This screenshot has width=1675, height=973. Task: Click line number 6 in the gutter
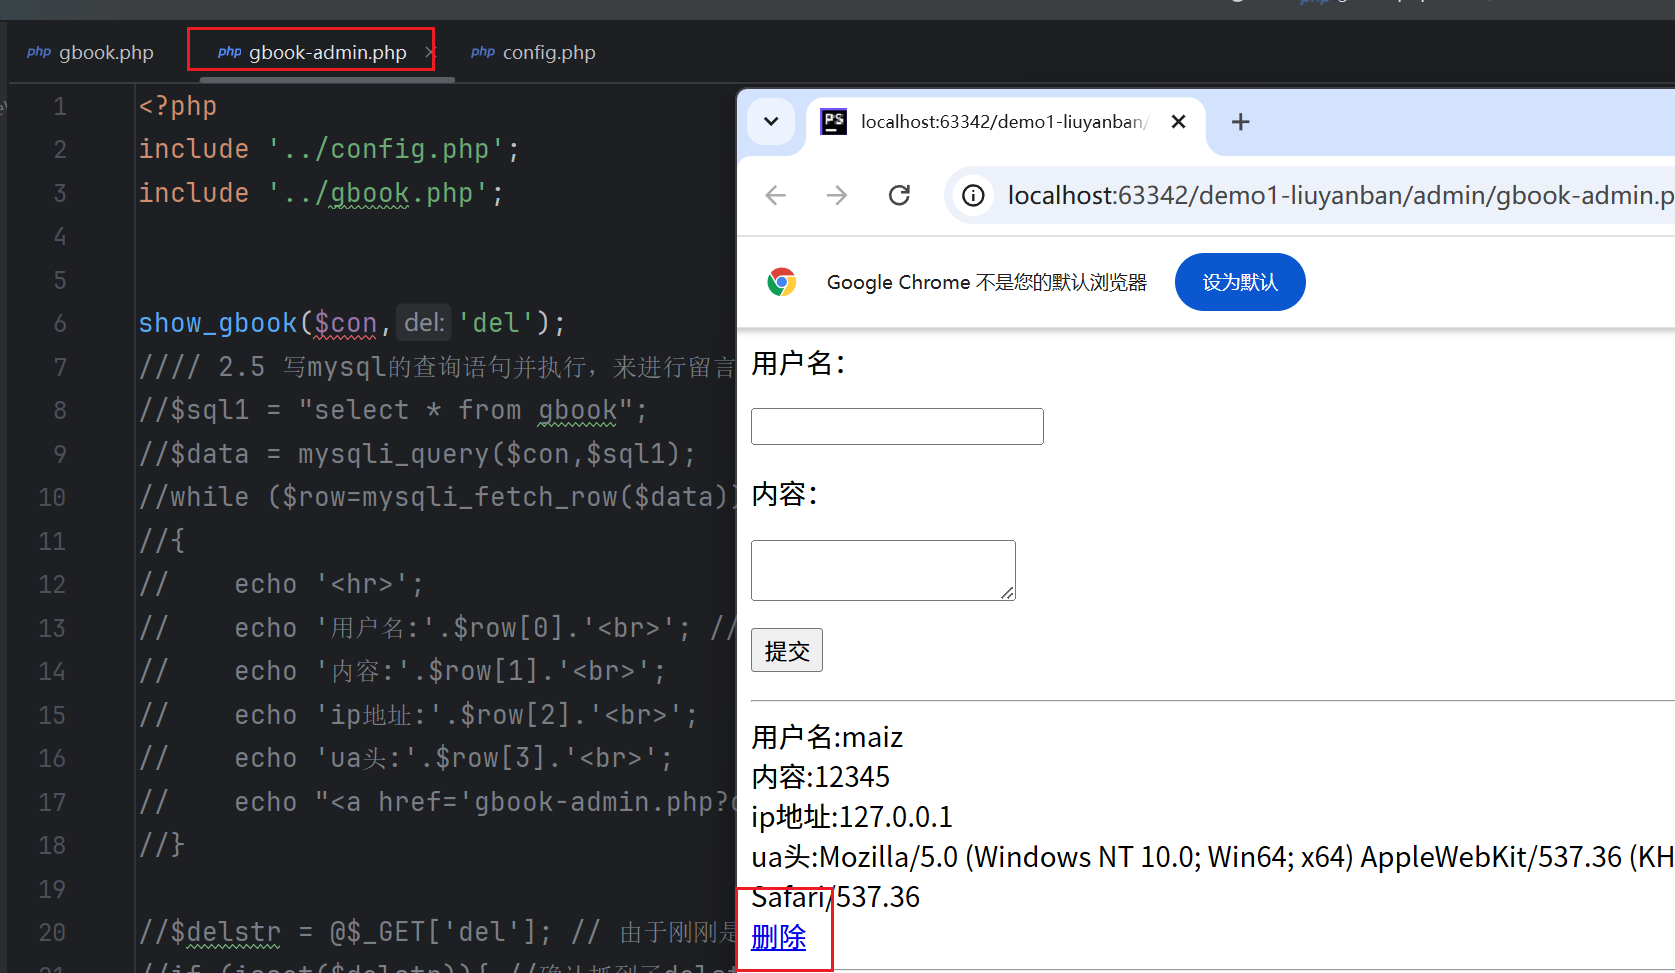[60, 323]
